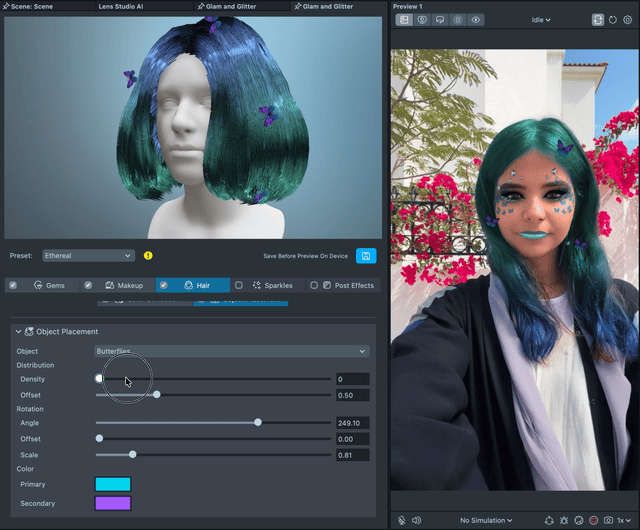Click the blue save button
The height and width of the screenshot is (530, 640).
(366, 256)
